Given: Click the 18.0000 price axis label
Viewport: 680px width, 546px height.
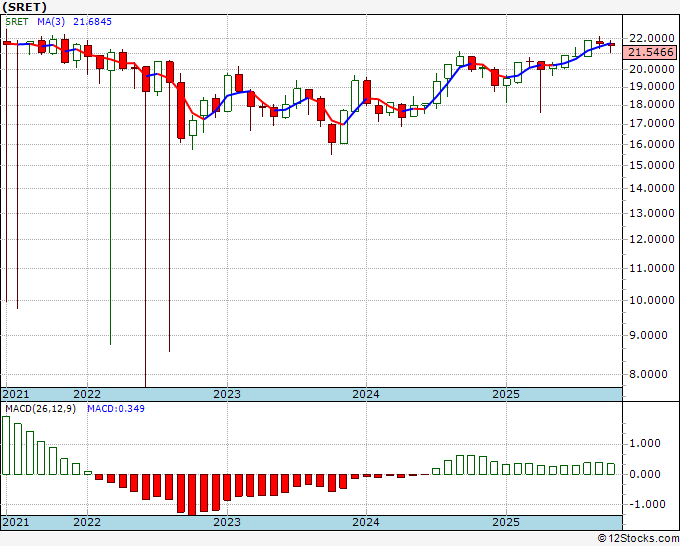Looking at the screenshot, I should 651,105.
